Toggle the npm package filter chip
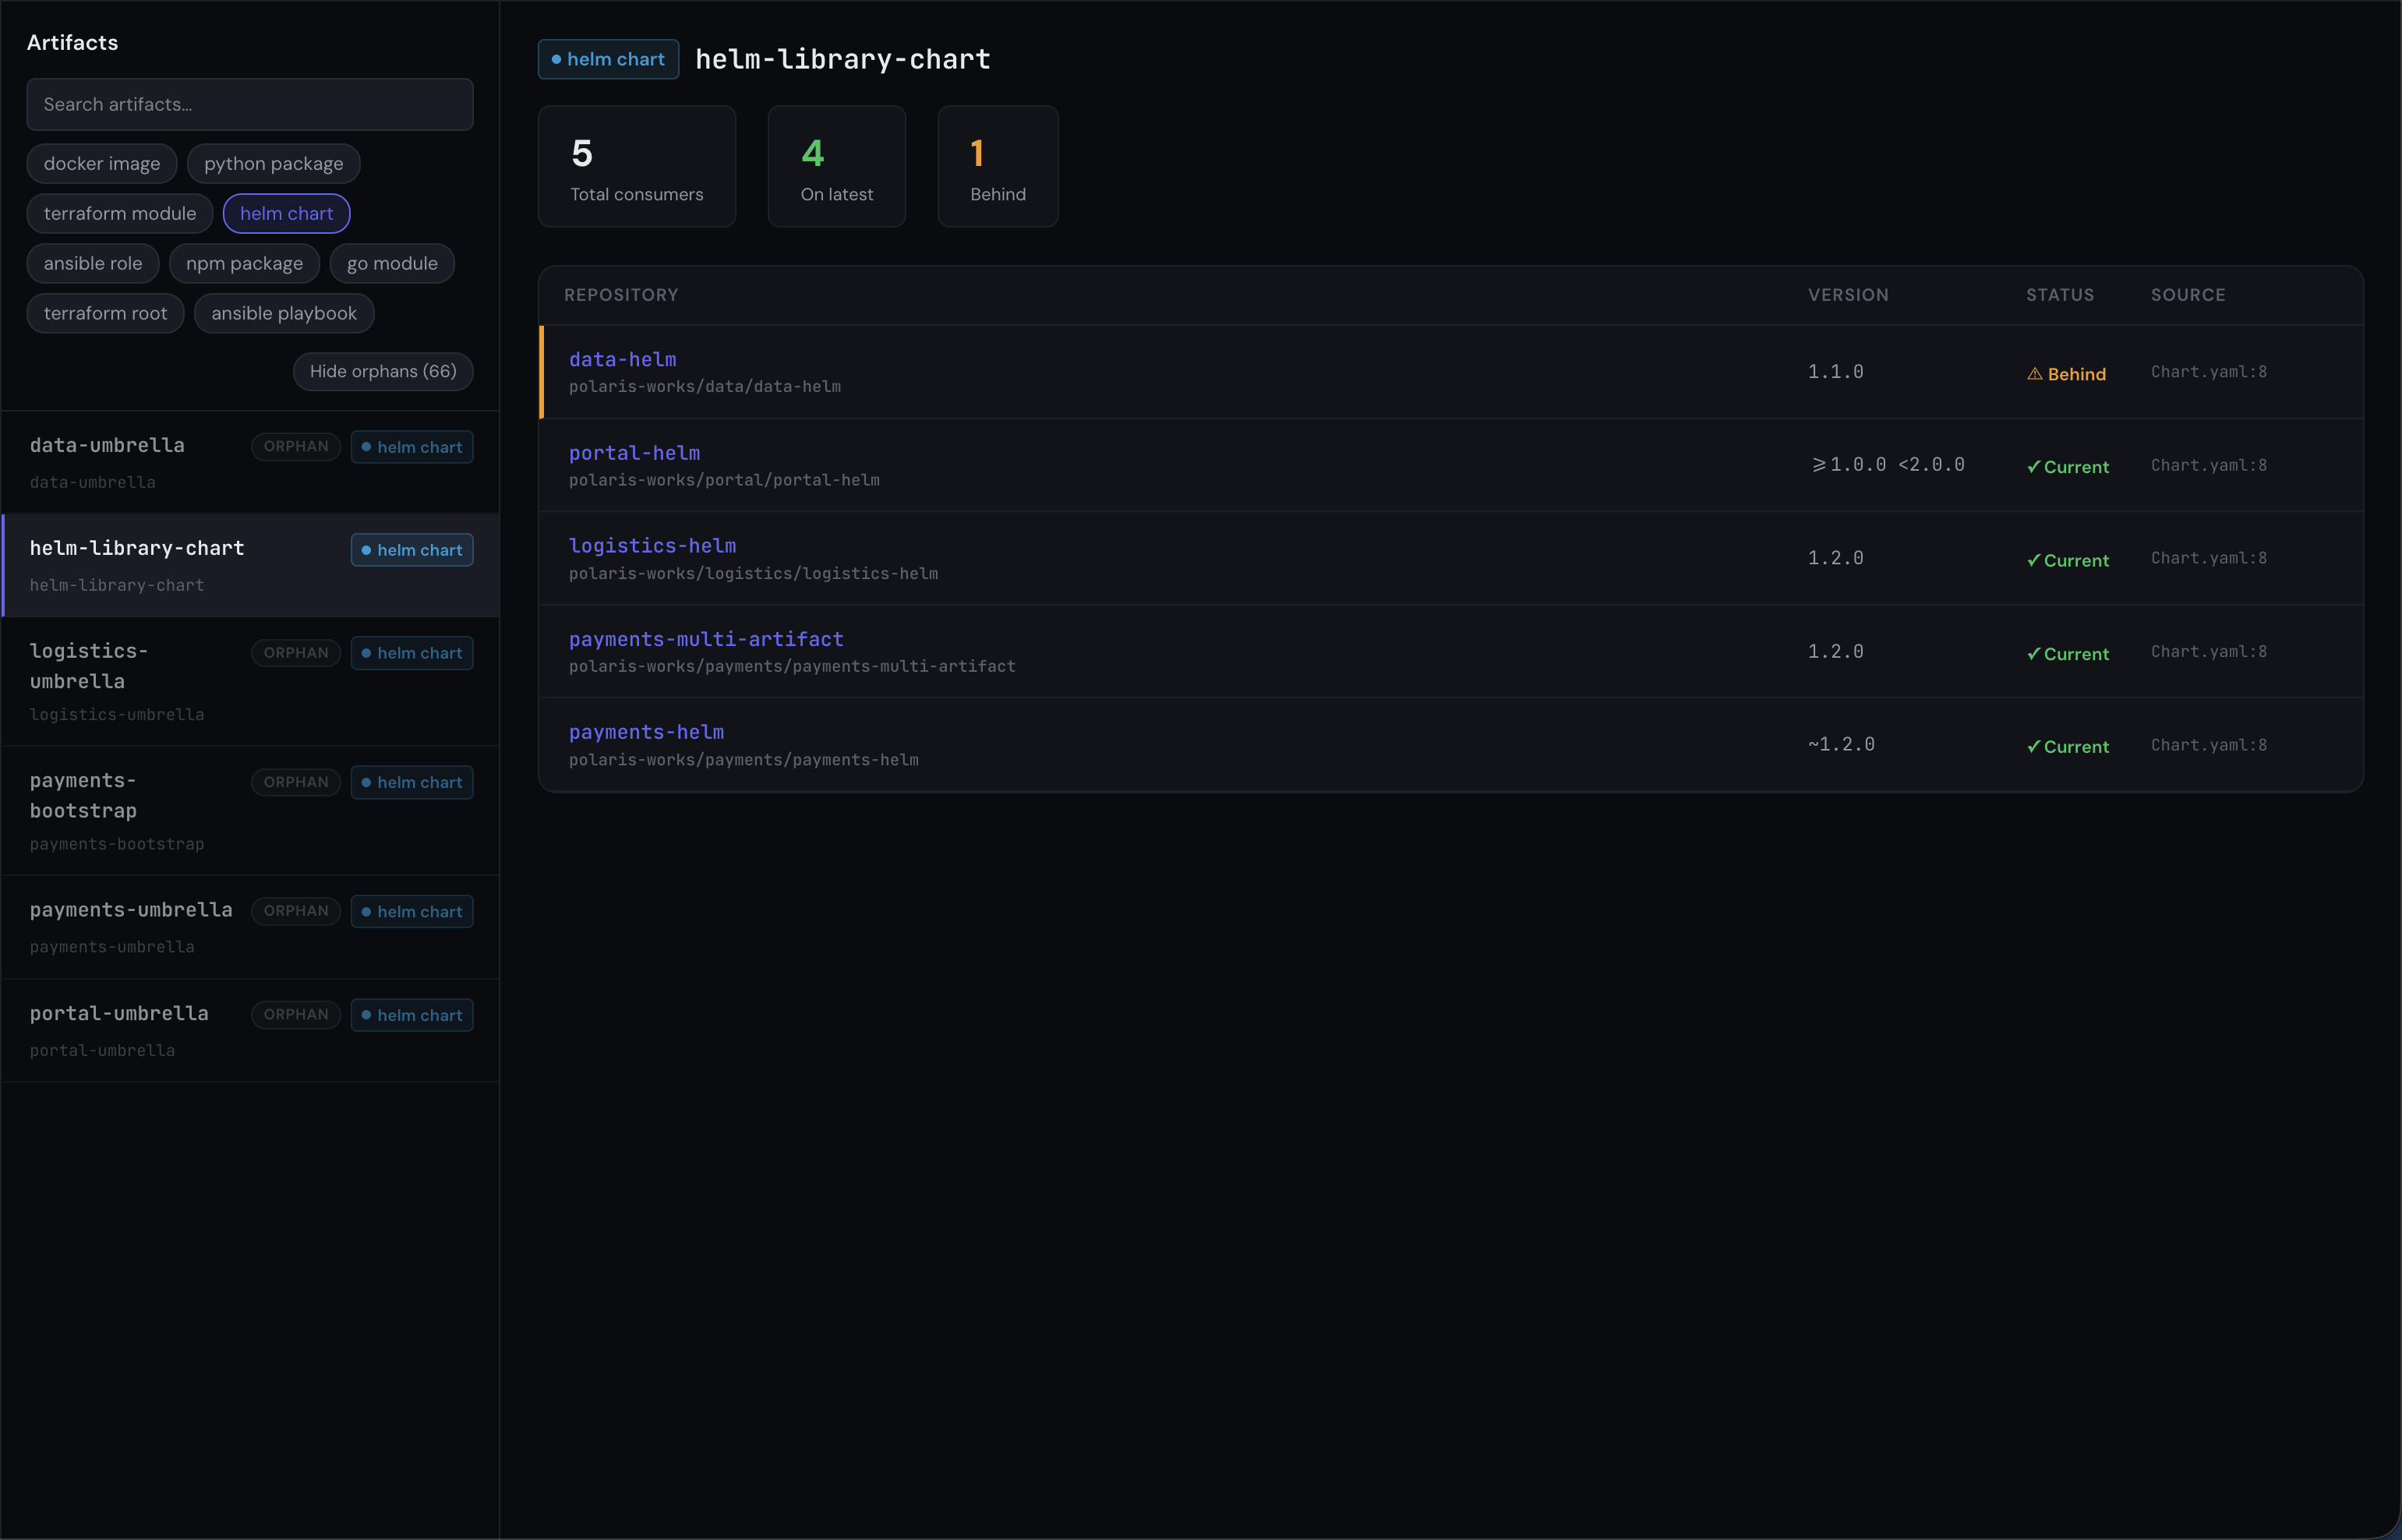 pos(244,264)
